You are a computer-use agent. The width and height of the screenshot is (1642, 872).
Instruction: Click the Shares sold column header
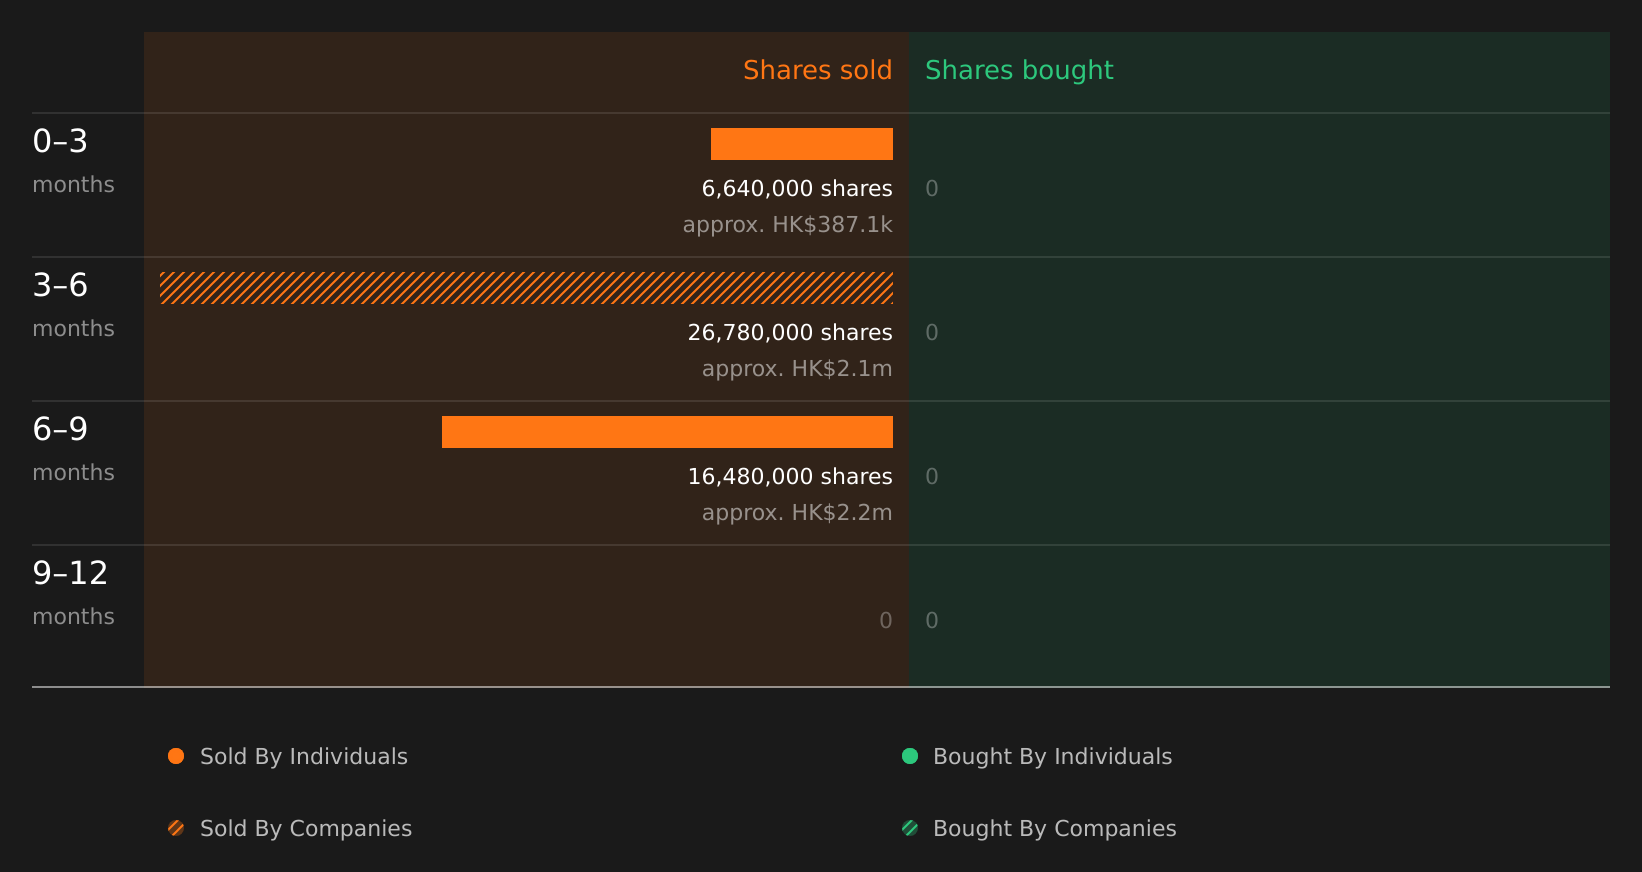pyautogui.click(x=817, y=70)
